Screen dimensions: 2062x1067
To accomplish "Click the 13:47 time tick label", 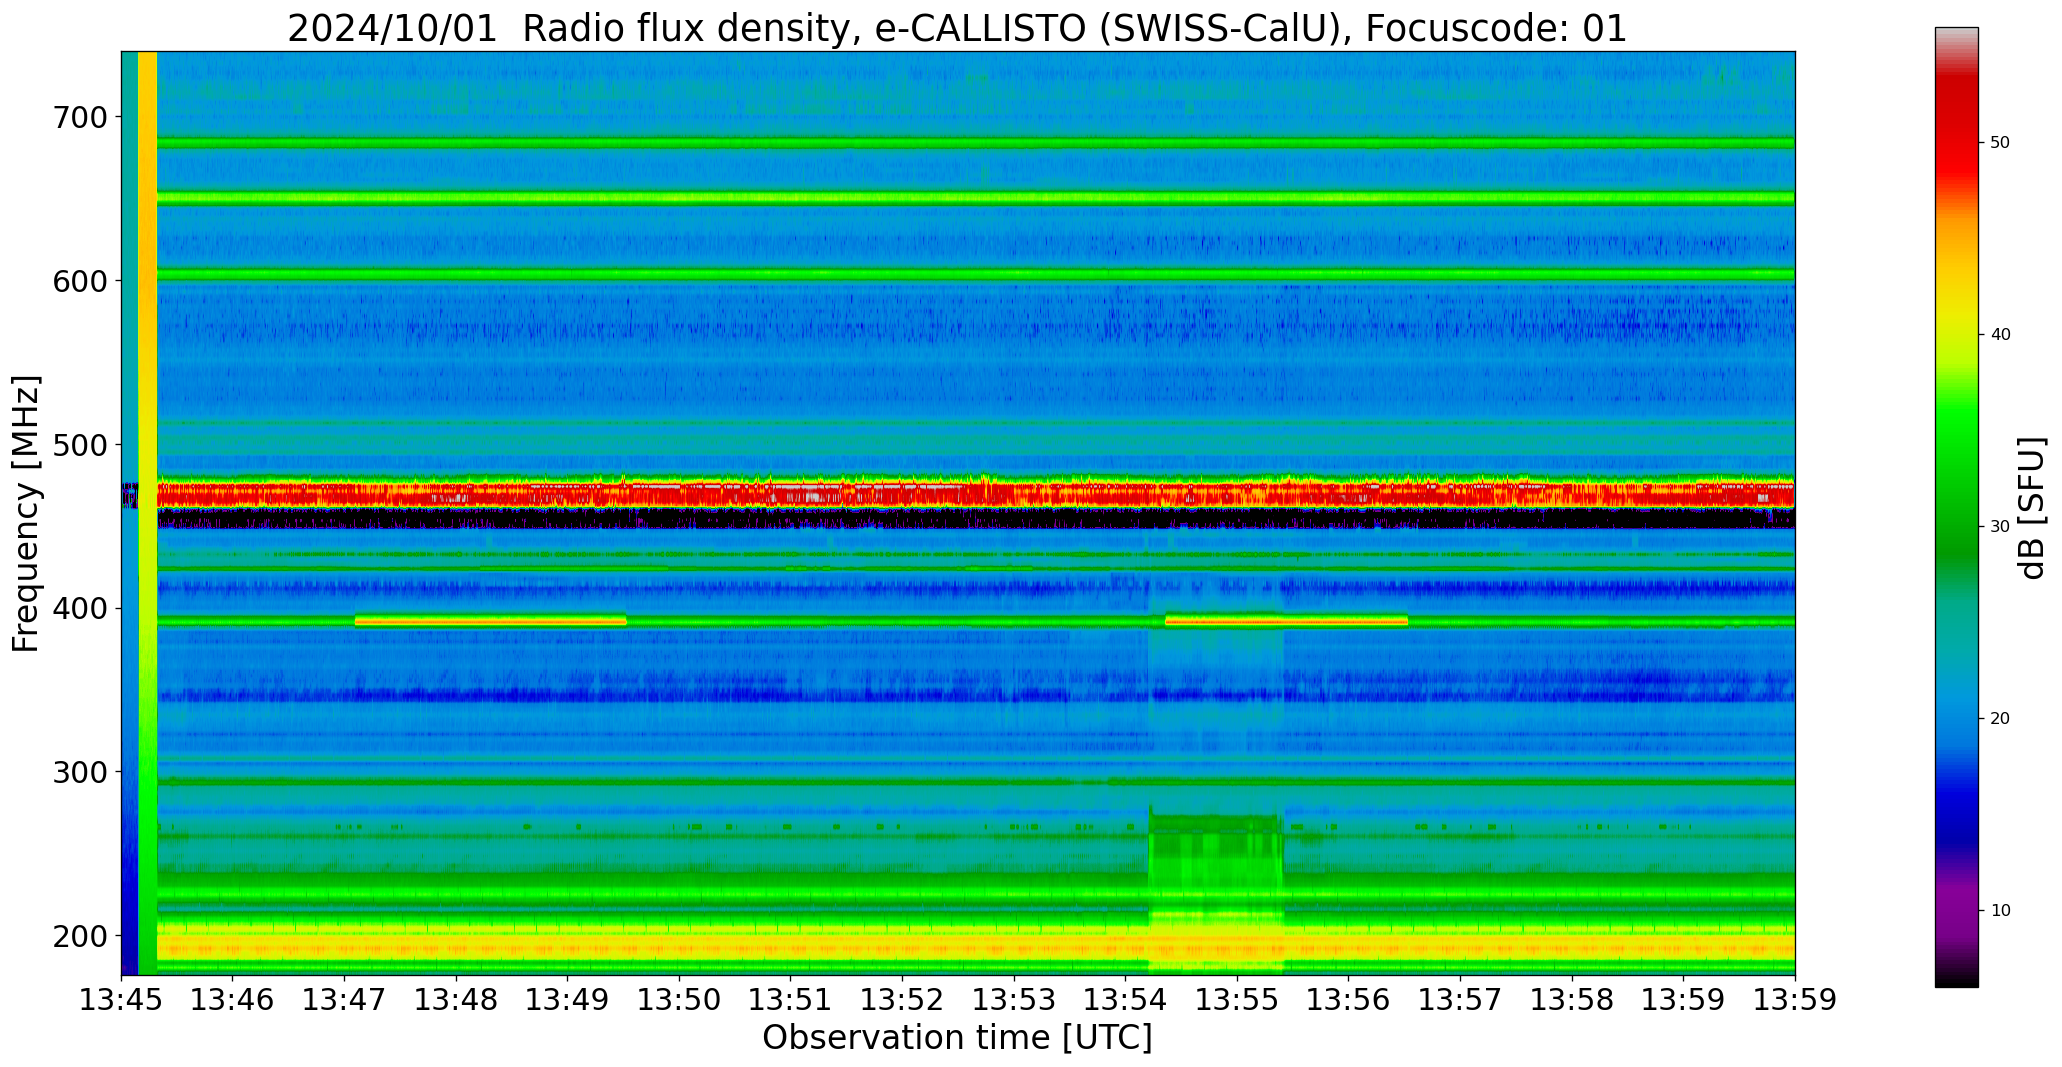I will point(345,1000).
